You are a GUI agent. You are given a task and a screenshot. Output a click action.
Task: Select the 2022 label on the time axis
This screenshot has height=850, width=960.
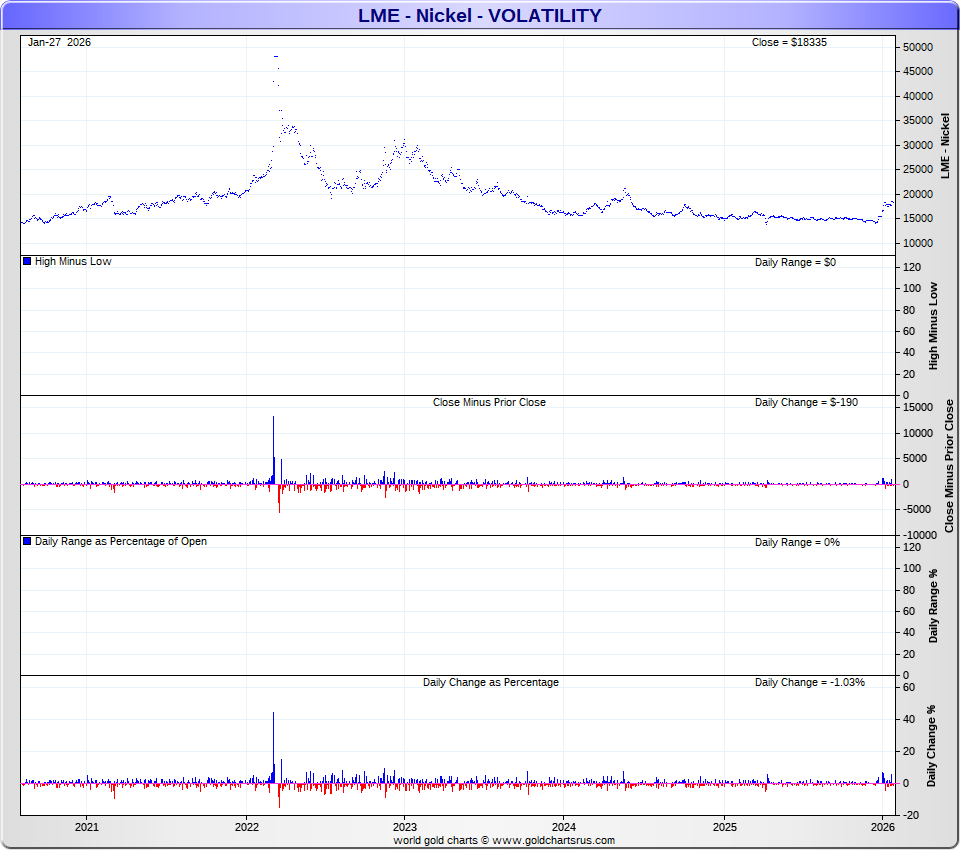click(246, 827)
